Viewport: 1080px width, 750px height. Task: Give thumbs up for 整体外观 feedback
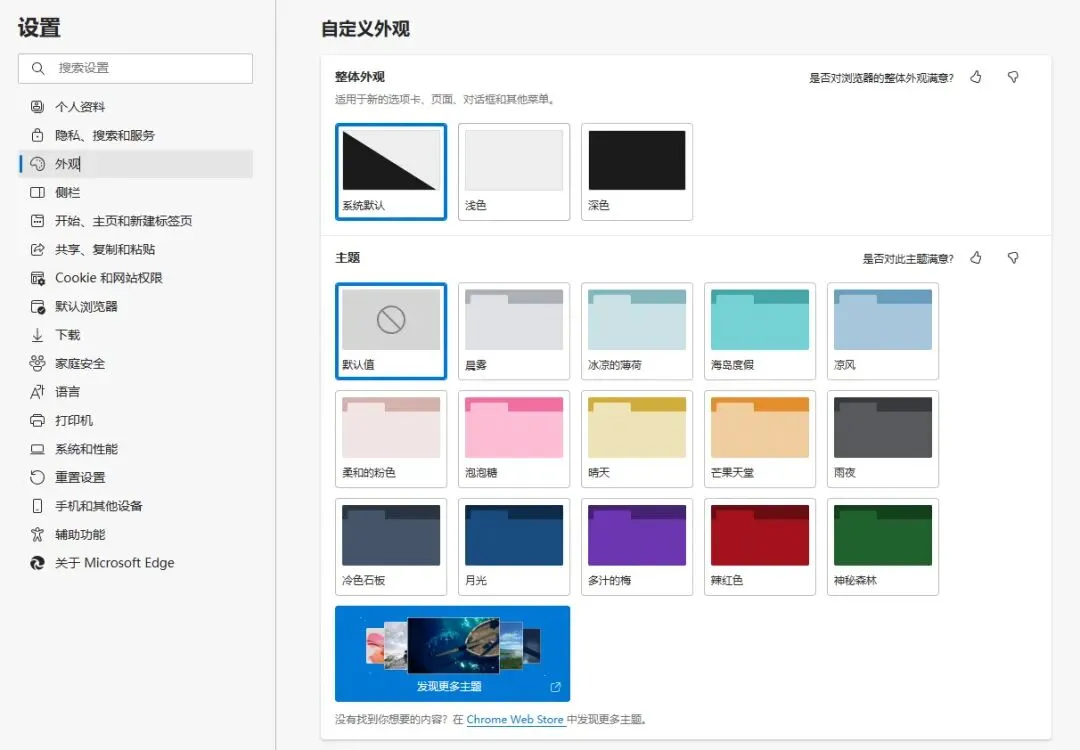[x=976, y=77]
